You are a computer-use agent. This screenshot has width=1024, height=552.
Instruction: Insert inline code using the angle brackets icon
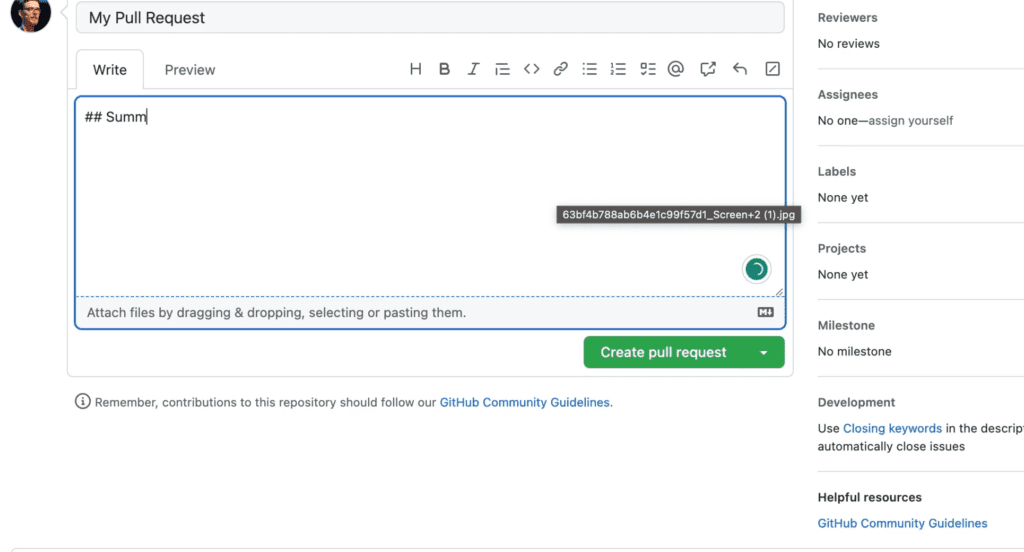pyautogui.click(x=532, y=69)
